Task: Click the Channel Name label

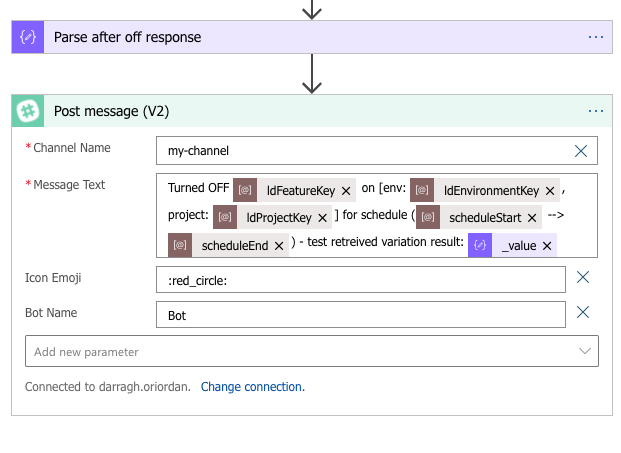Action: tap(72, 148)
